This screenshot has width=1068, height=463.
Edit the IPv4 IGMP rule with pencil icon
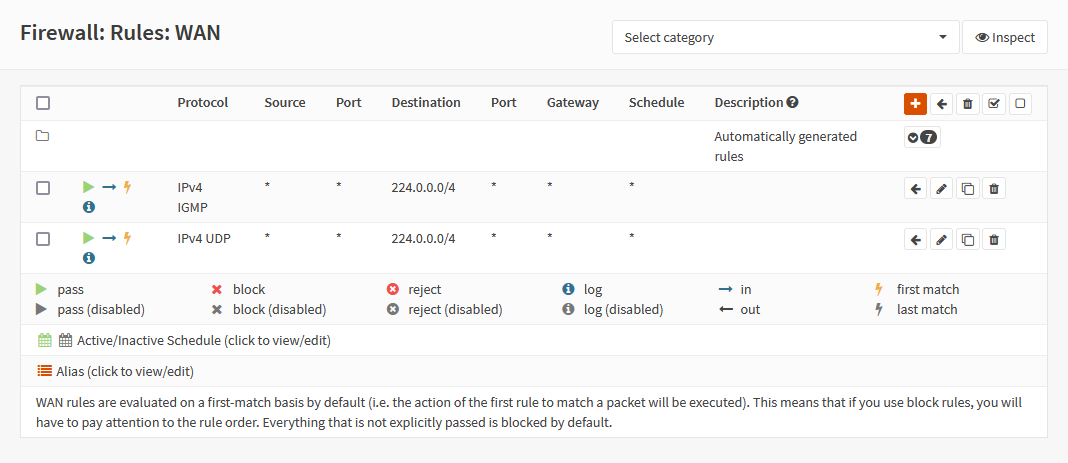click(x=941, y=188)
